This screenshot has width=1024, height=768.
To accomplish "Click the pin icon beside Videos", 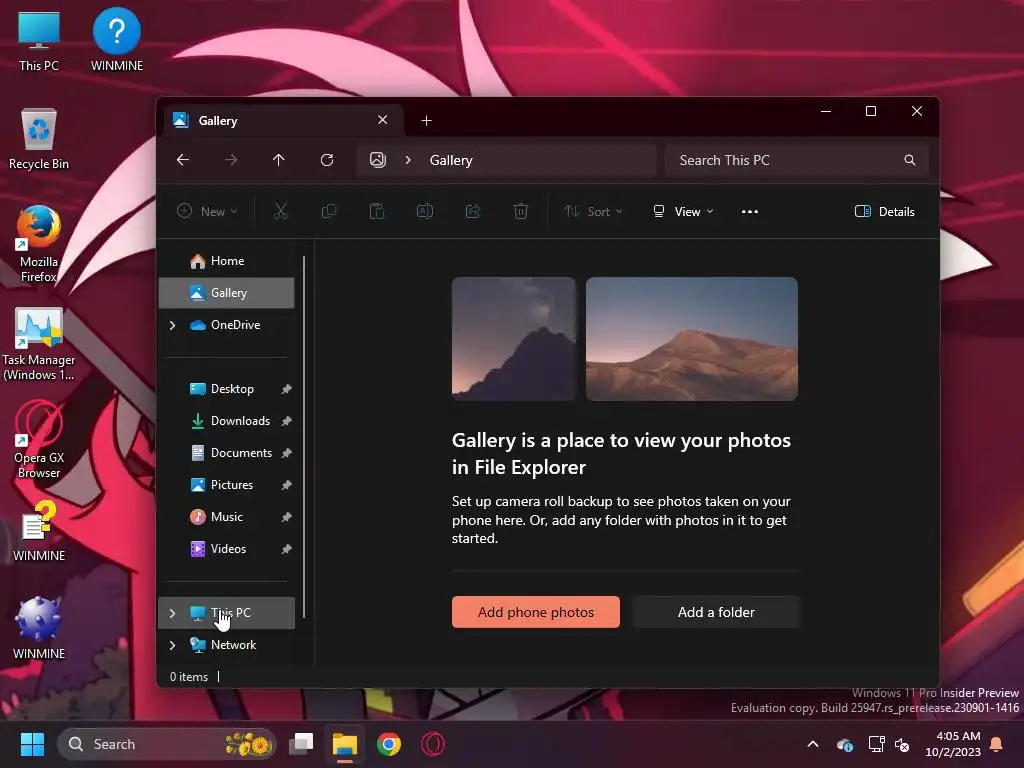I will (x=286, y=549).
